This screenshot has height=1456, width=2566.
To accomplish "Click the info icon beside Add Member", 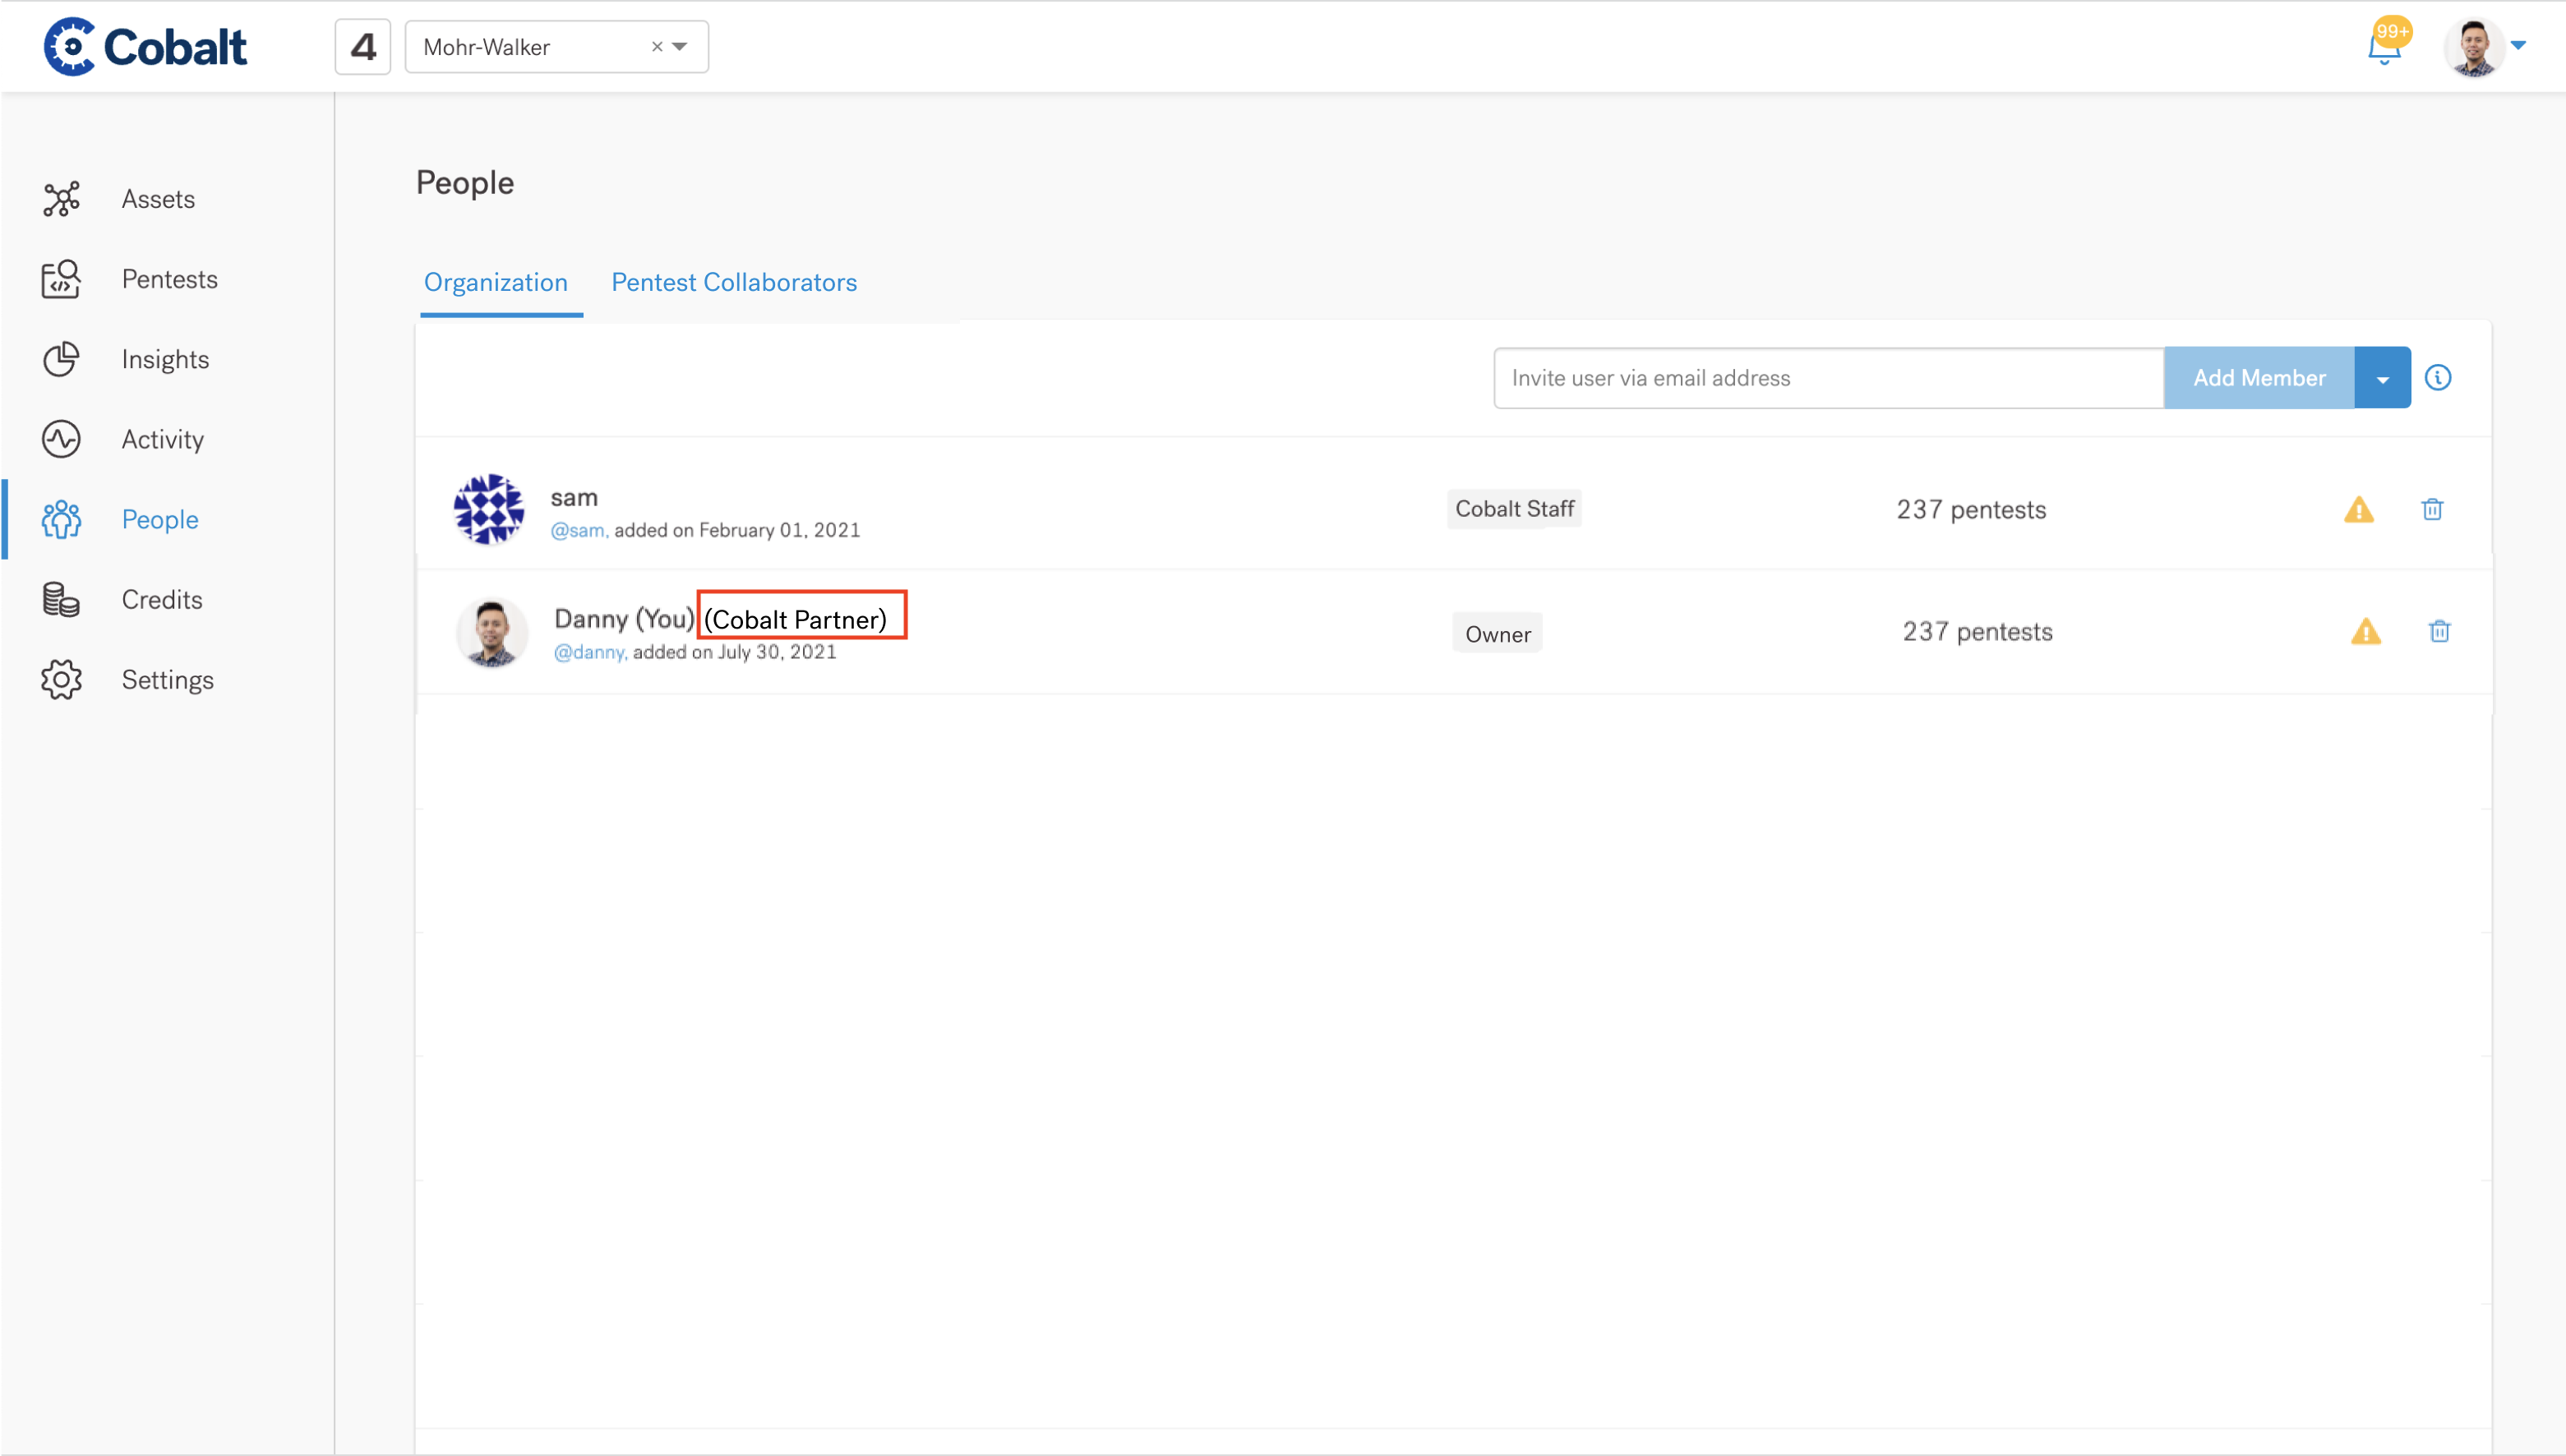I will click(2438, 378).
